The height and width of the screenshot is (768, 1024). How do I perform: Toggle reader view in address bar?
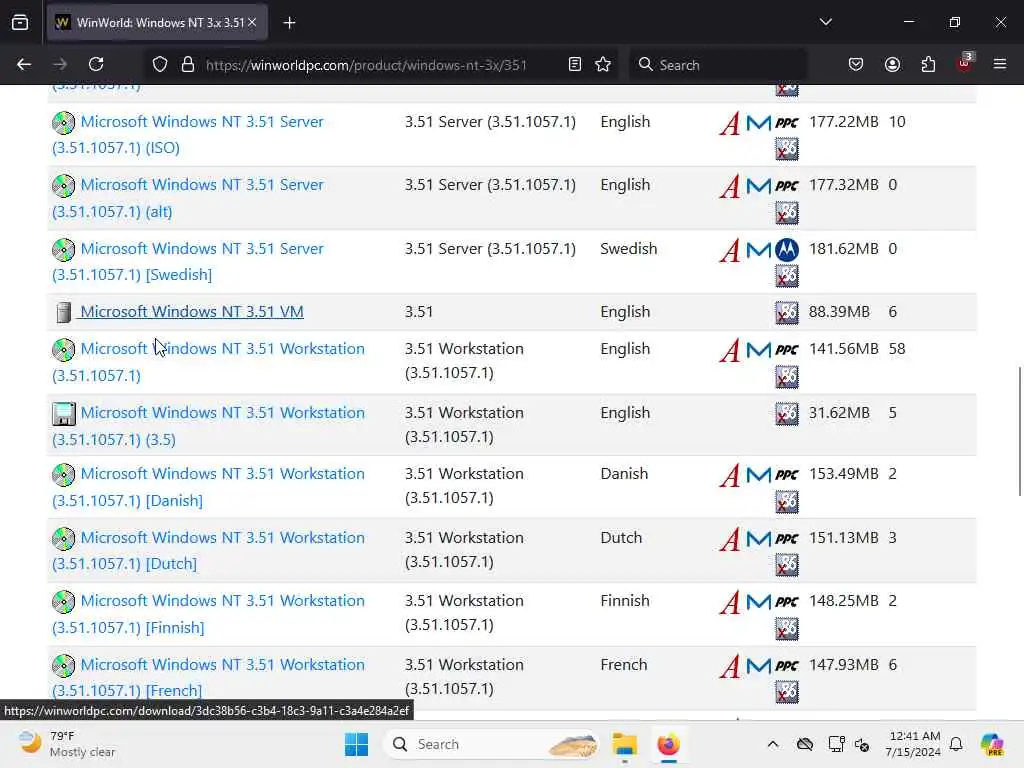575,64
